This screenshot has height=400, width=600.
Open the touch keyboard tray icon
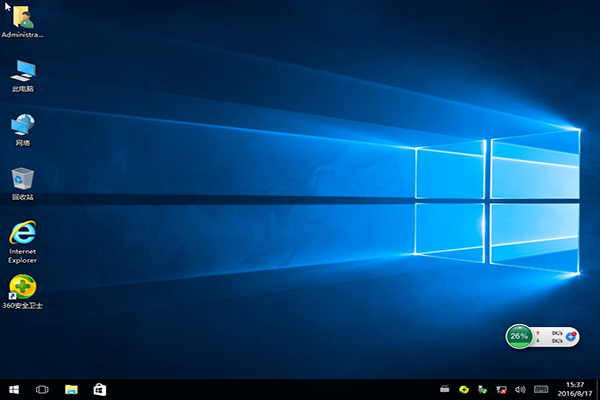point(541,390)
